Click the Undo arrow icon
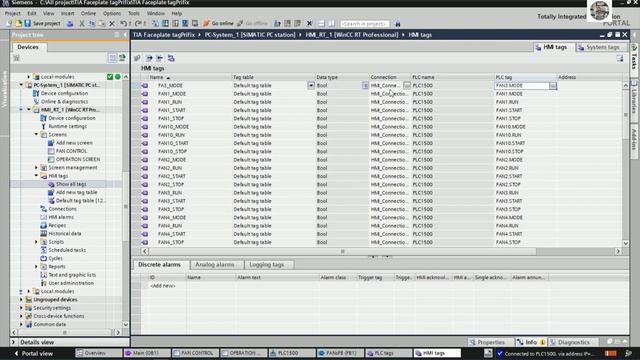This screenshot has height=360, width=640. tap(124, 23)
